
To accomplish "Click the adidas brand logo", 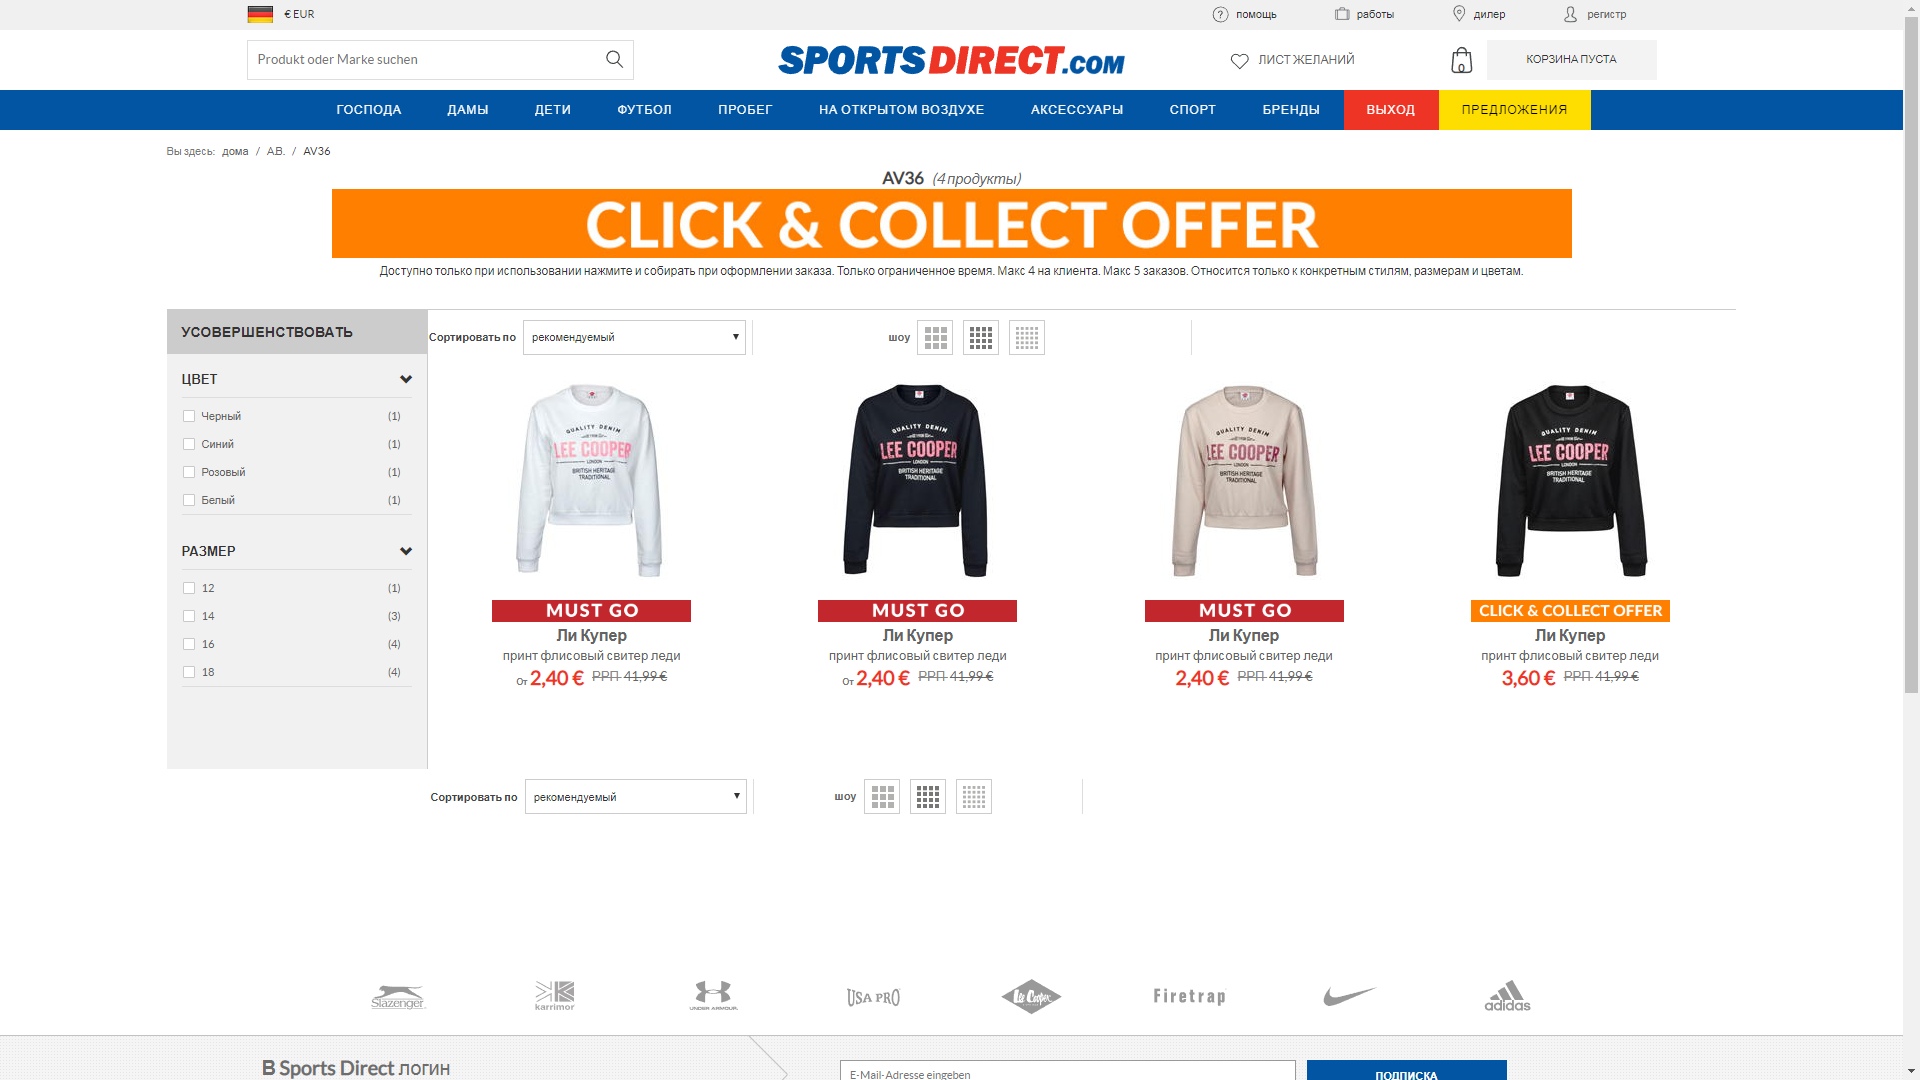I will click(x=1507, y=995).
